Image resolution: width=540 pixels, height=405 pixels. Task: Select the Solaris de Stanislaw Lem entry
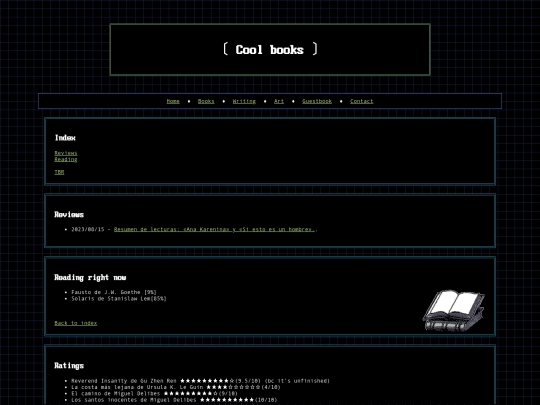tap(119, 299)
